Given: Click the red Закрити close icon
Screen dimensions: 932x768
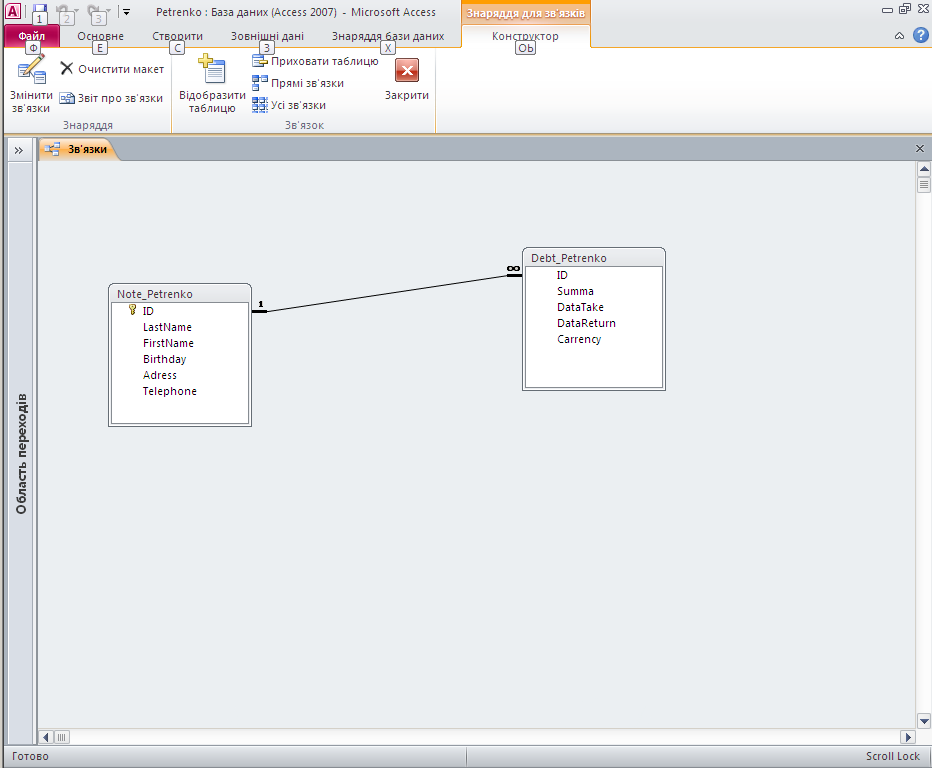Looking at the screenshot, I should pos(407,70).
